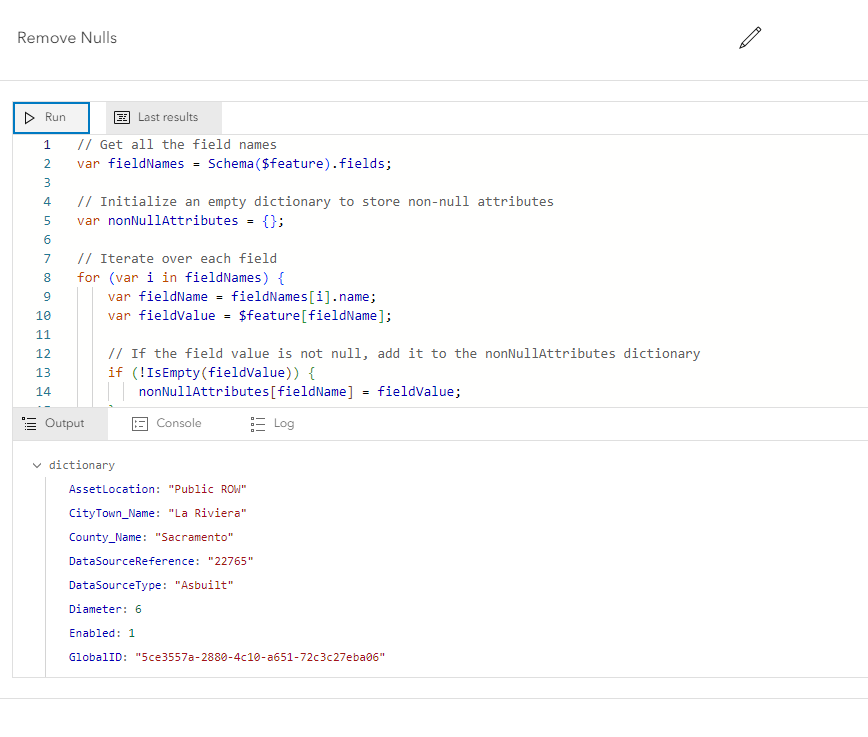Click the IsEmpty if statement line

click(x=210, y=373)
